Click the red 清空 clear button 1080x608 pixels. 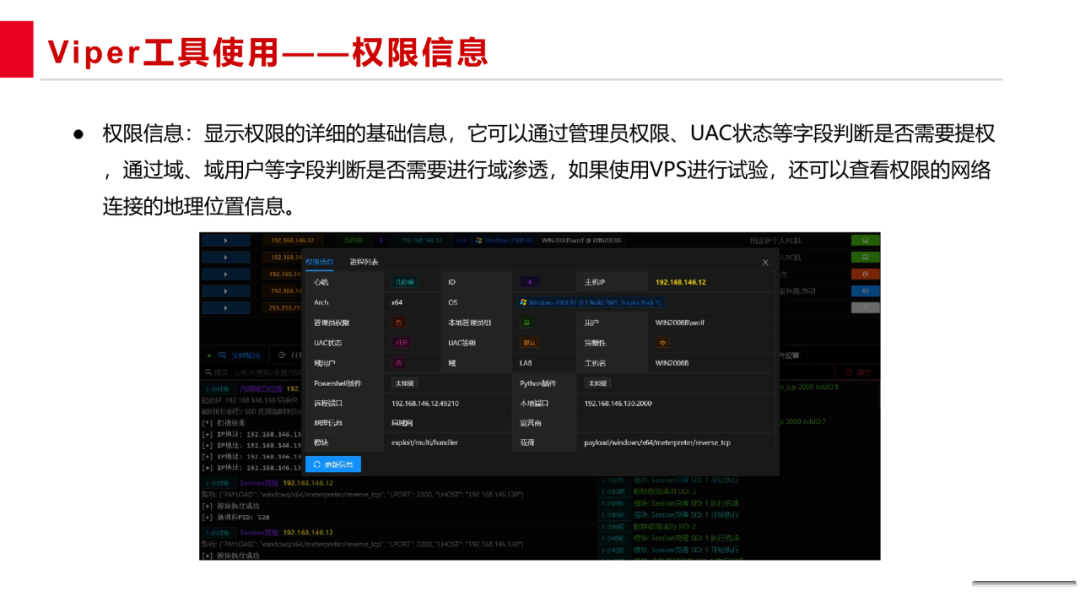pyautogui.click(x=858, y=373)
